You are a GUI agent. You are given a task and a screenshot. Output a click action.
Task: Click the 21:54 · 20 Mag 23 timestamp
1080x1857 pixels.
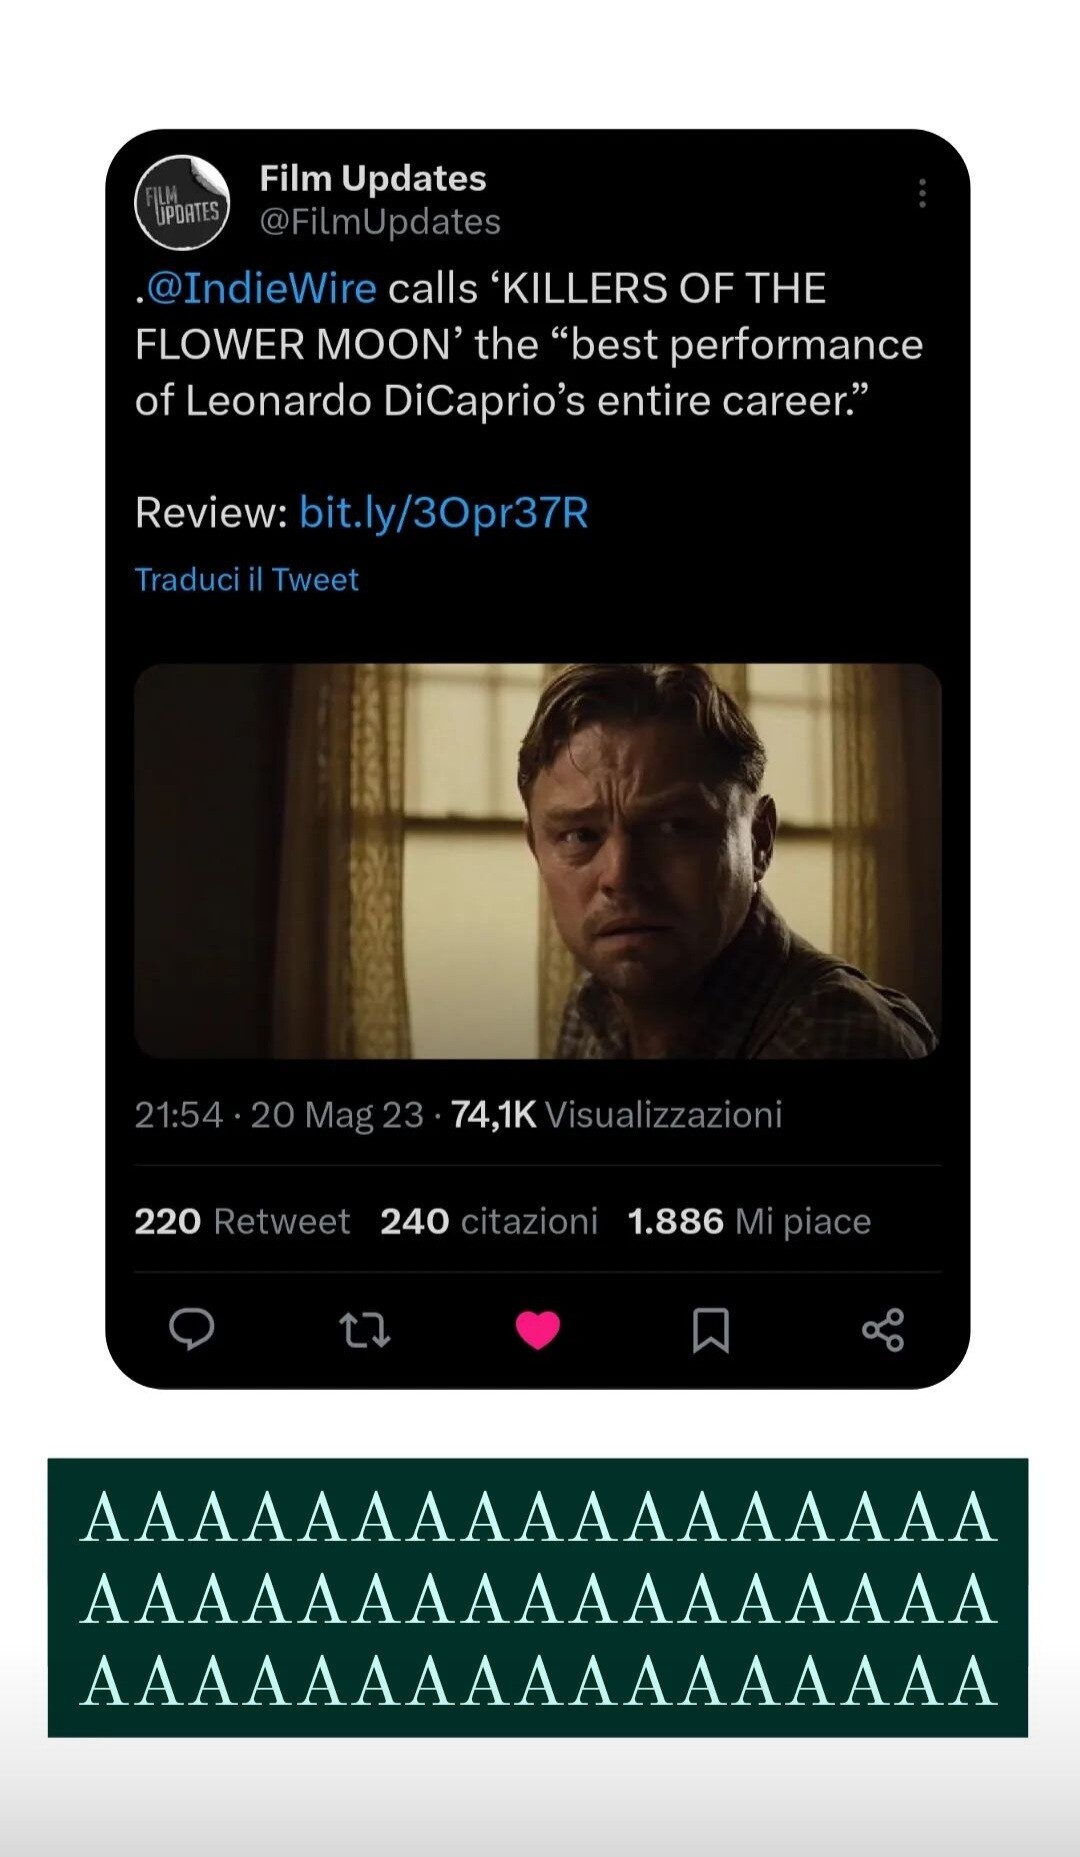pyautogui.click(x=279, y=1114)
